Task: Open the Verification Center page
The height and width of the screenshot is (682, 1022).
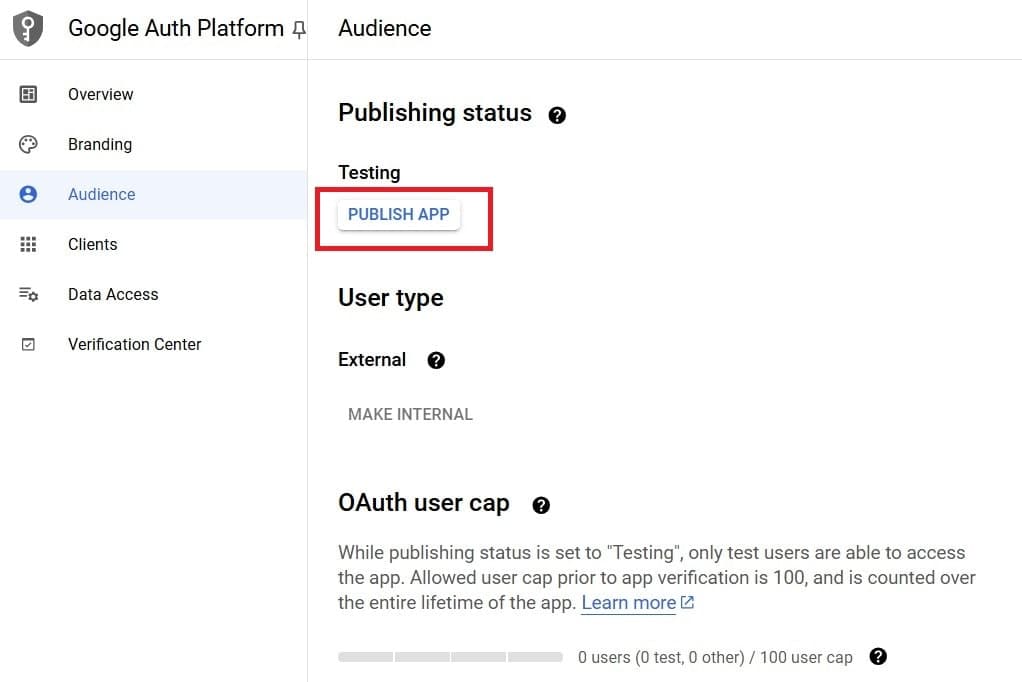Action: [x=134, y=344]
